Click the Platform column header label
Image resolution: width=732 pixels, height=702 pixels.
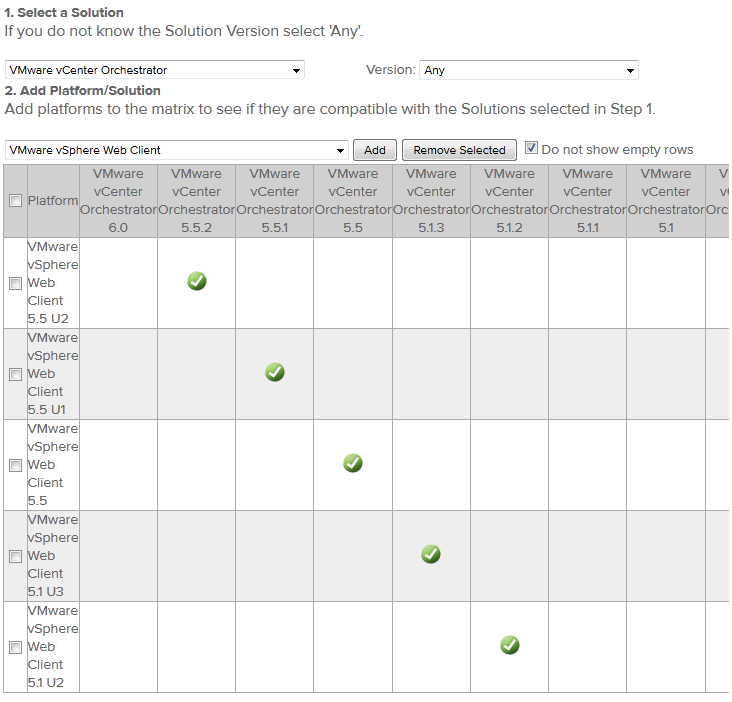(x=53, y=201)
